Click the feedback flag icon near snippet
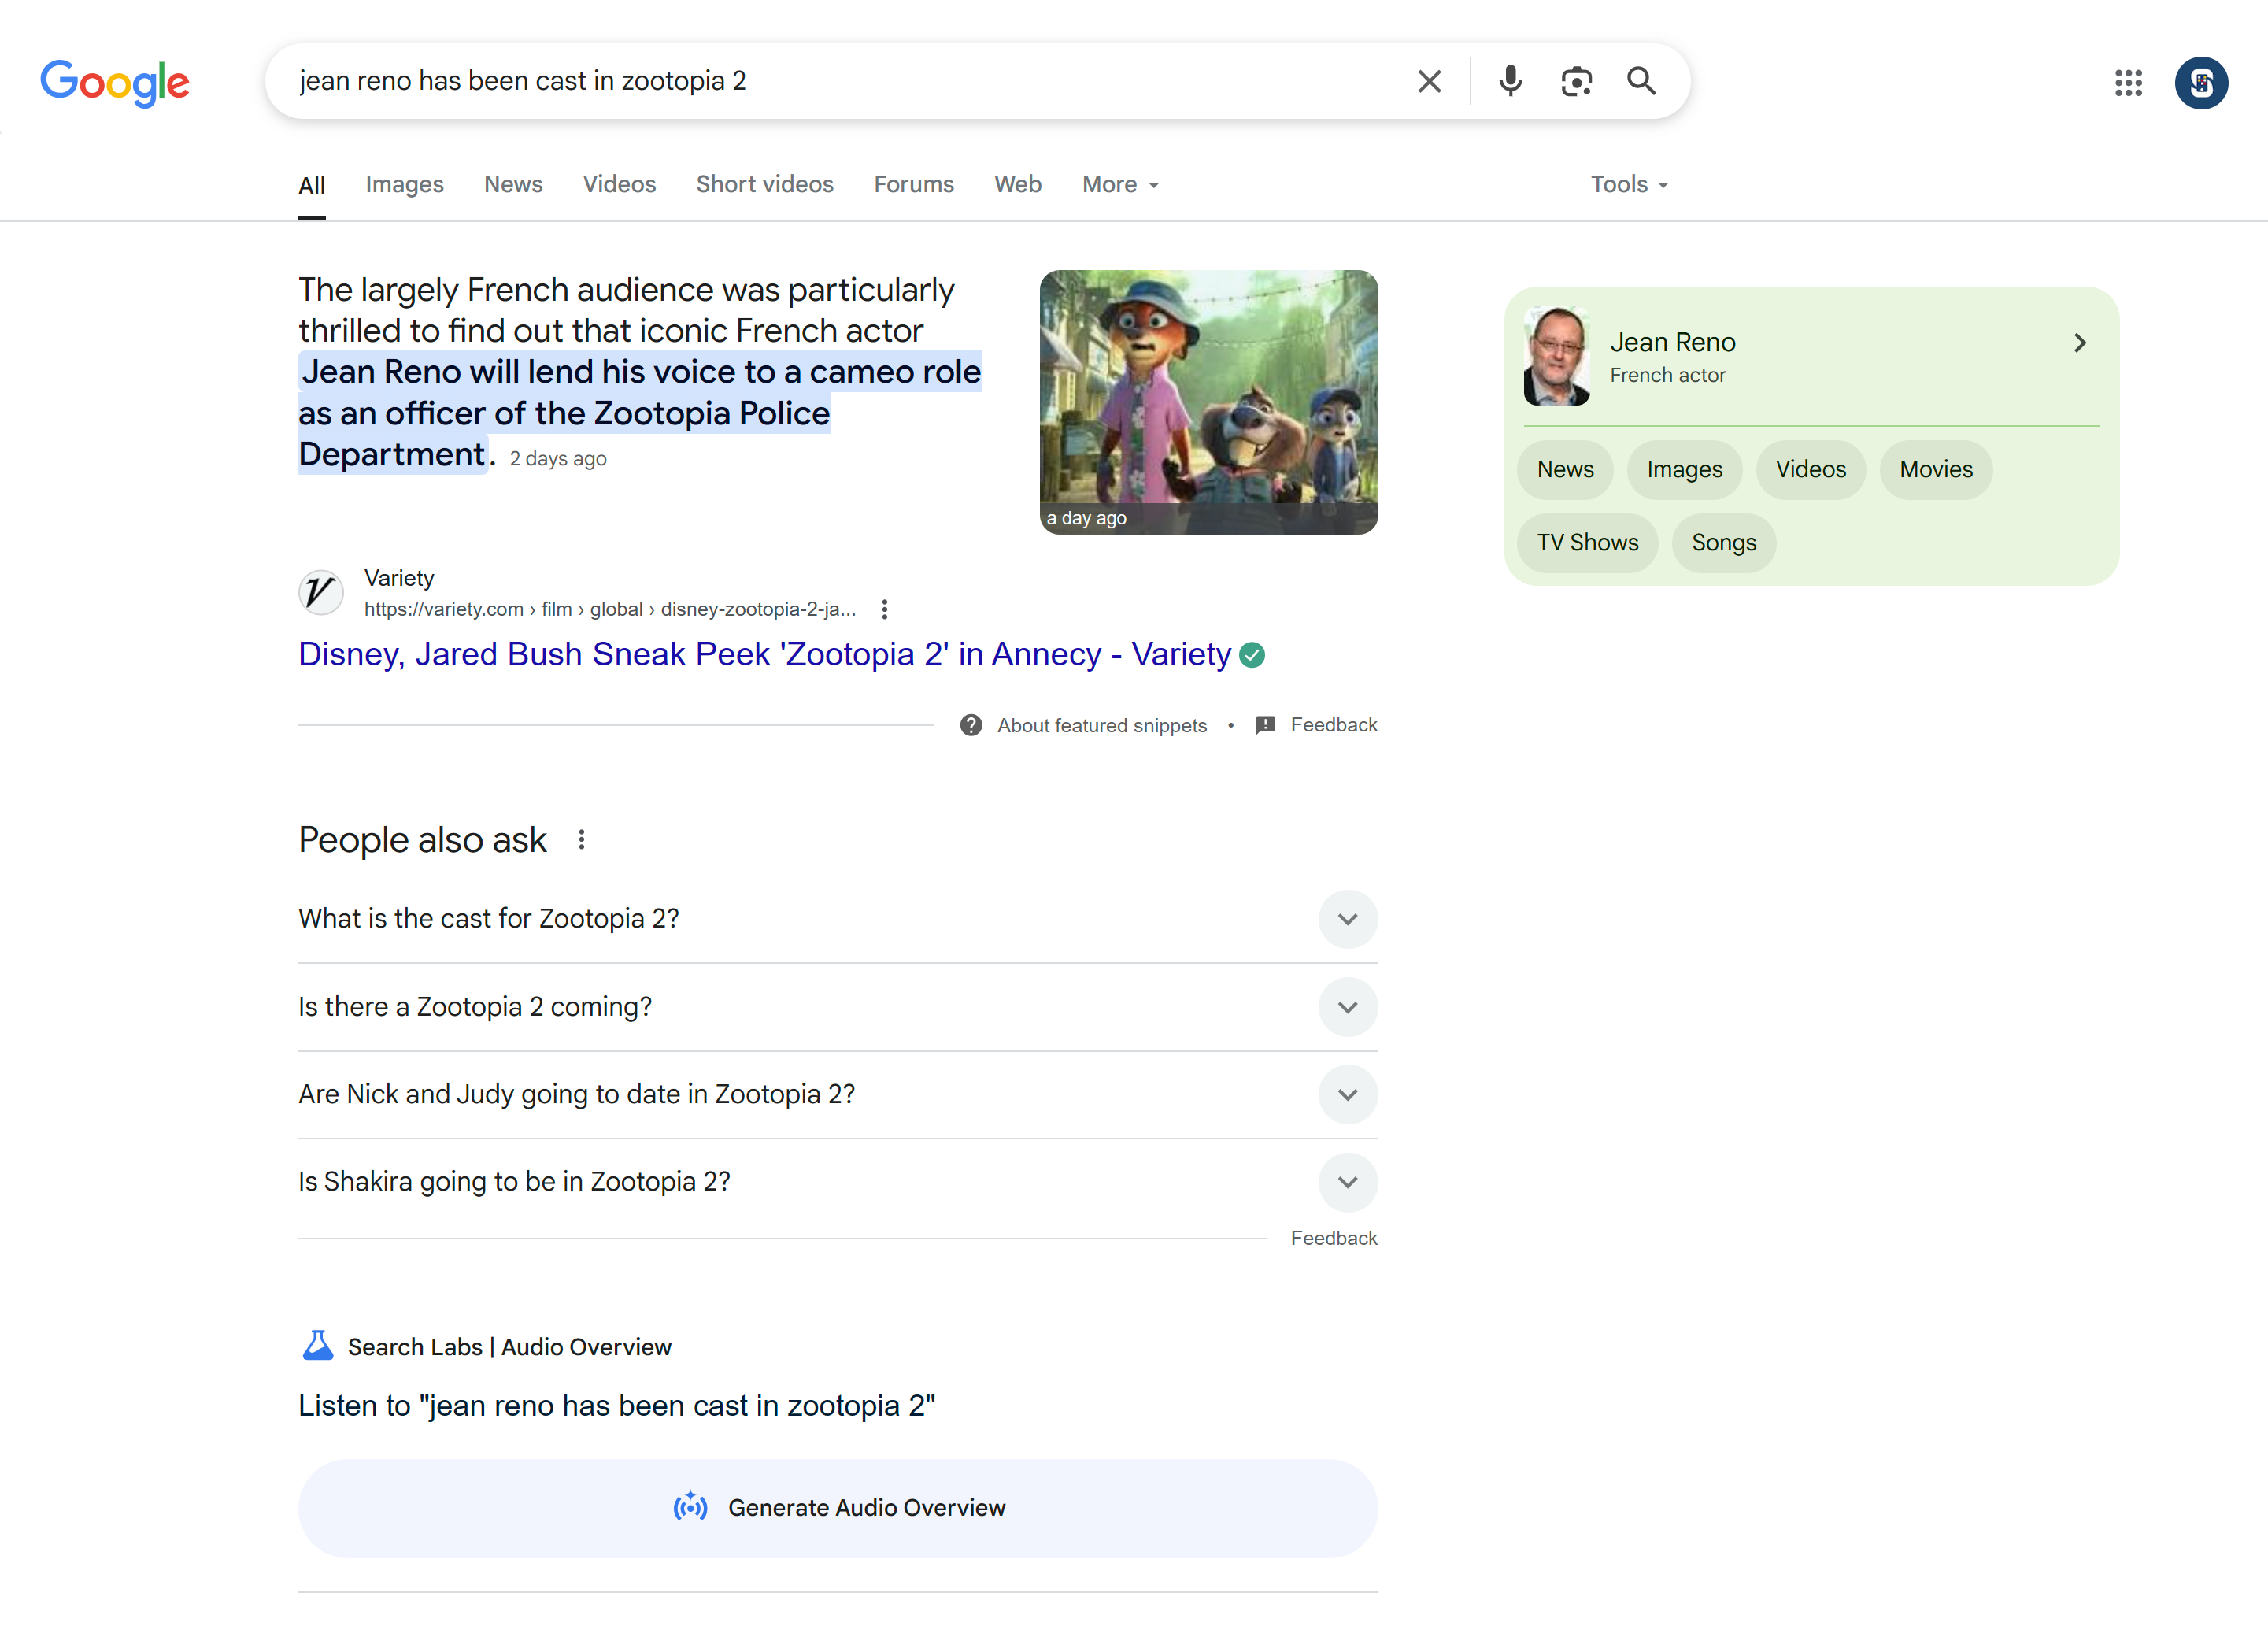The image size is (2268, 1637). [x=1265, y=725]
